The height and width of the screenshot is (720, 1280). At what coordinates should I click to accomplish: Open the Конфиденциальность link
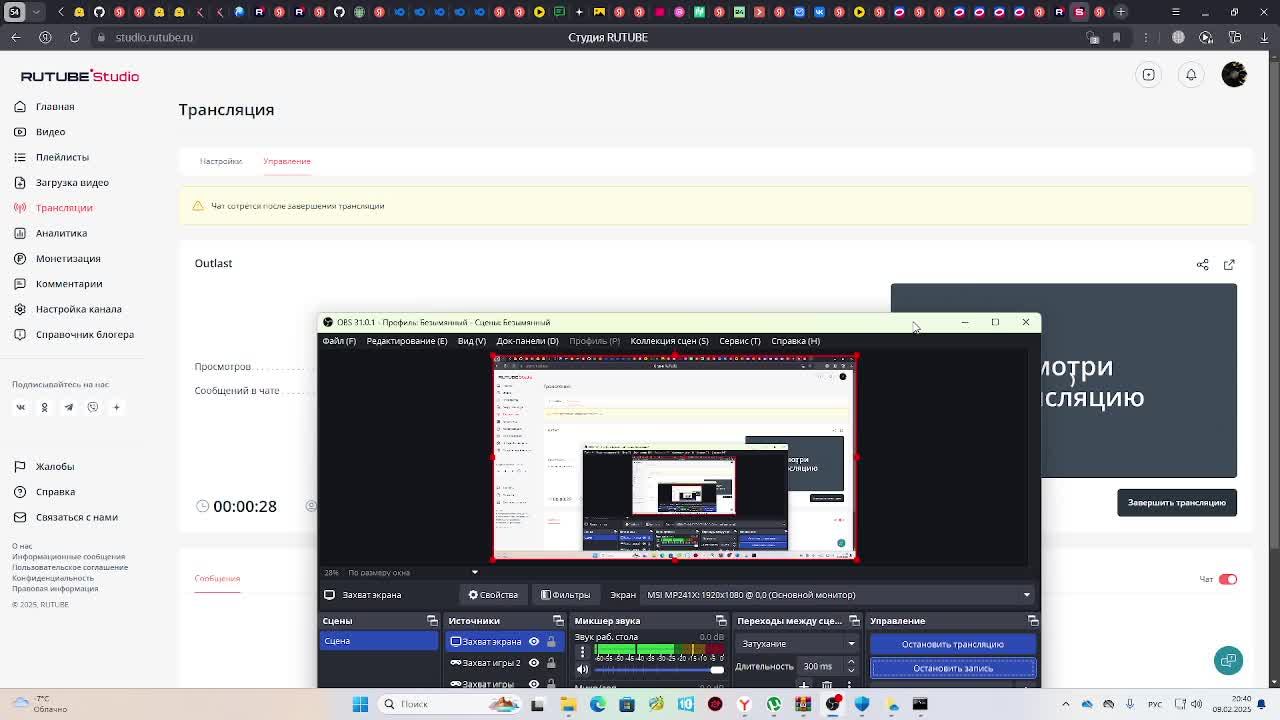pos(53,578)
